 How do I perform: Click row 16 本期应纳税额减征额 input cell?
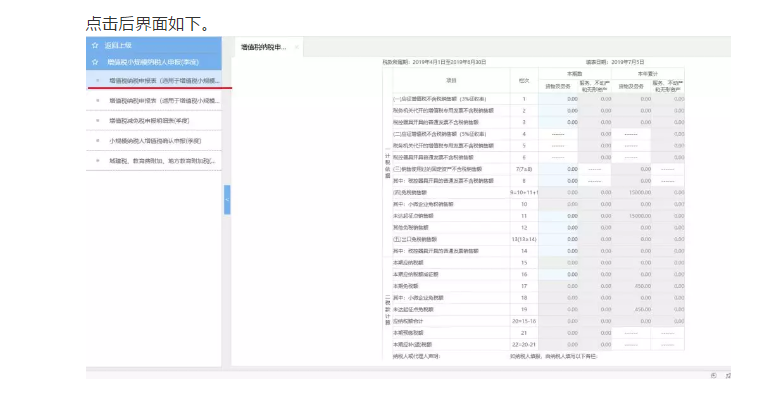coord(558,274)
